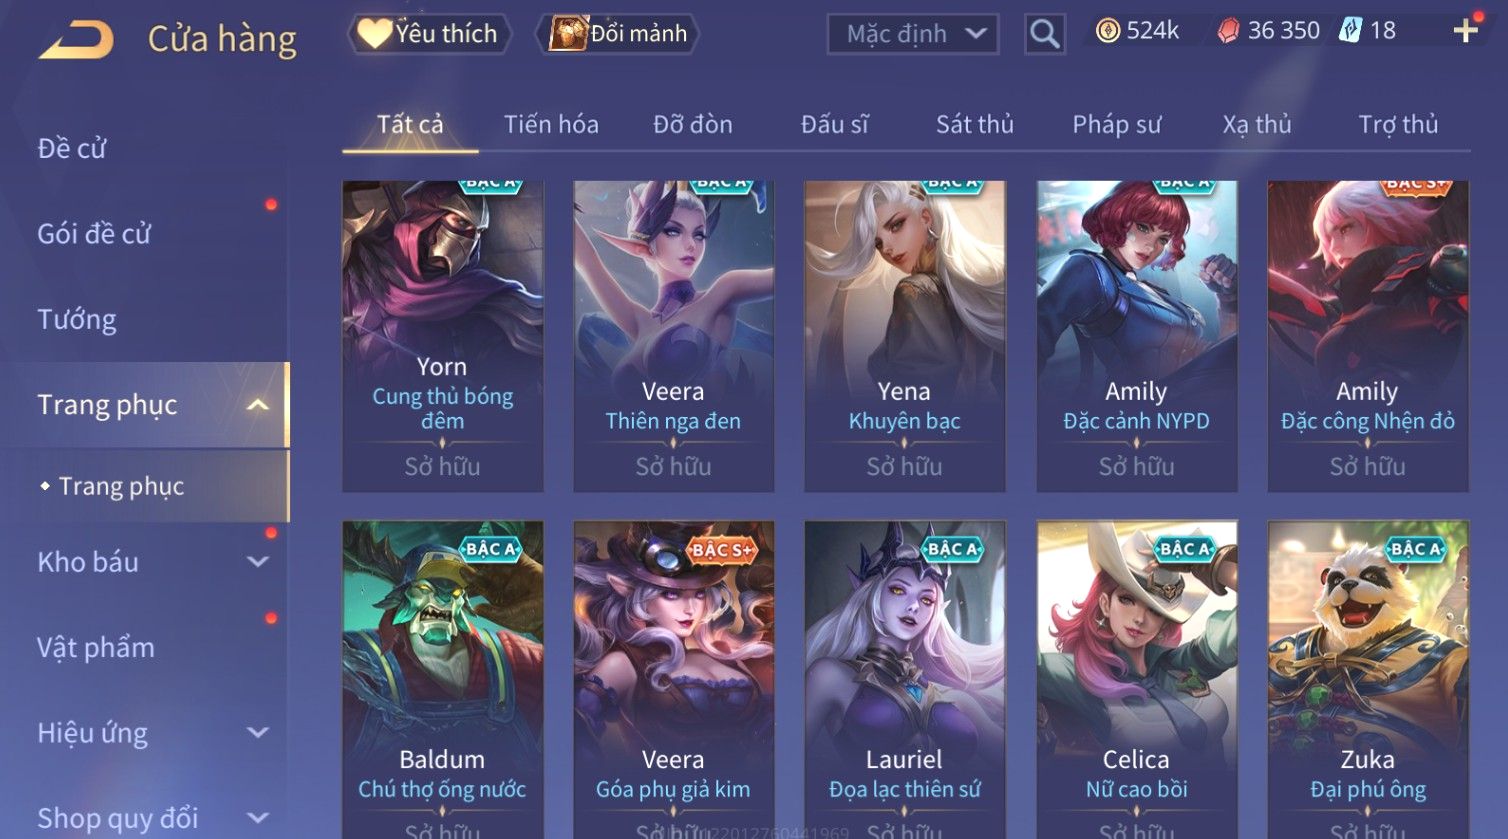1508x839 pixels.
Task: Expand the Hiệu ứng sidebar section
Action: pyautogui.click(x=257, y=733)
